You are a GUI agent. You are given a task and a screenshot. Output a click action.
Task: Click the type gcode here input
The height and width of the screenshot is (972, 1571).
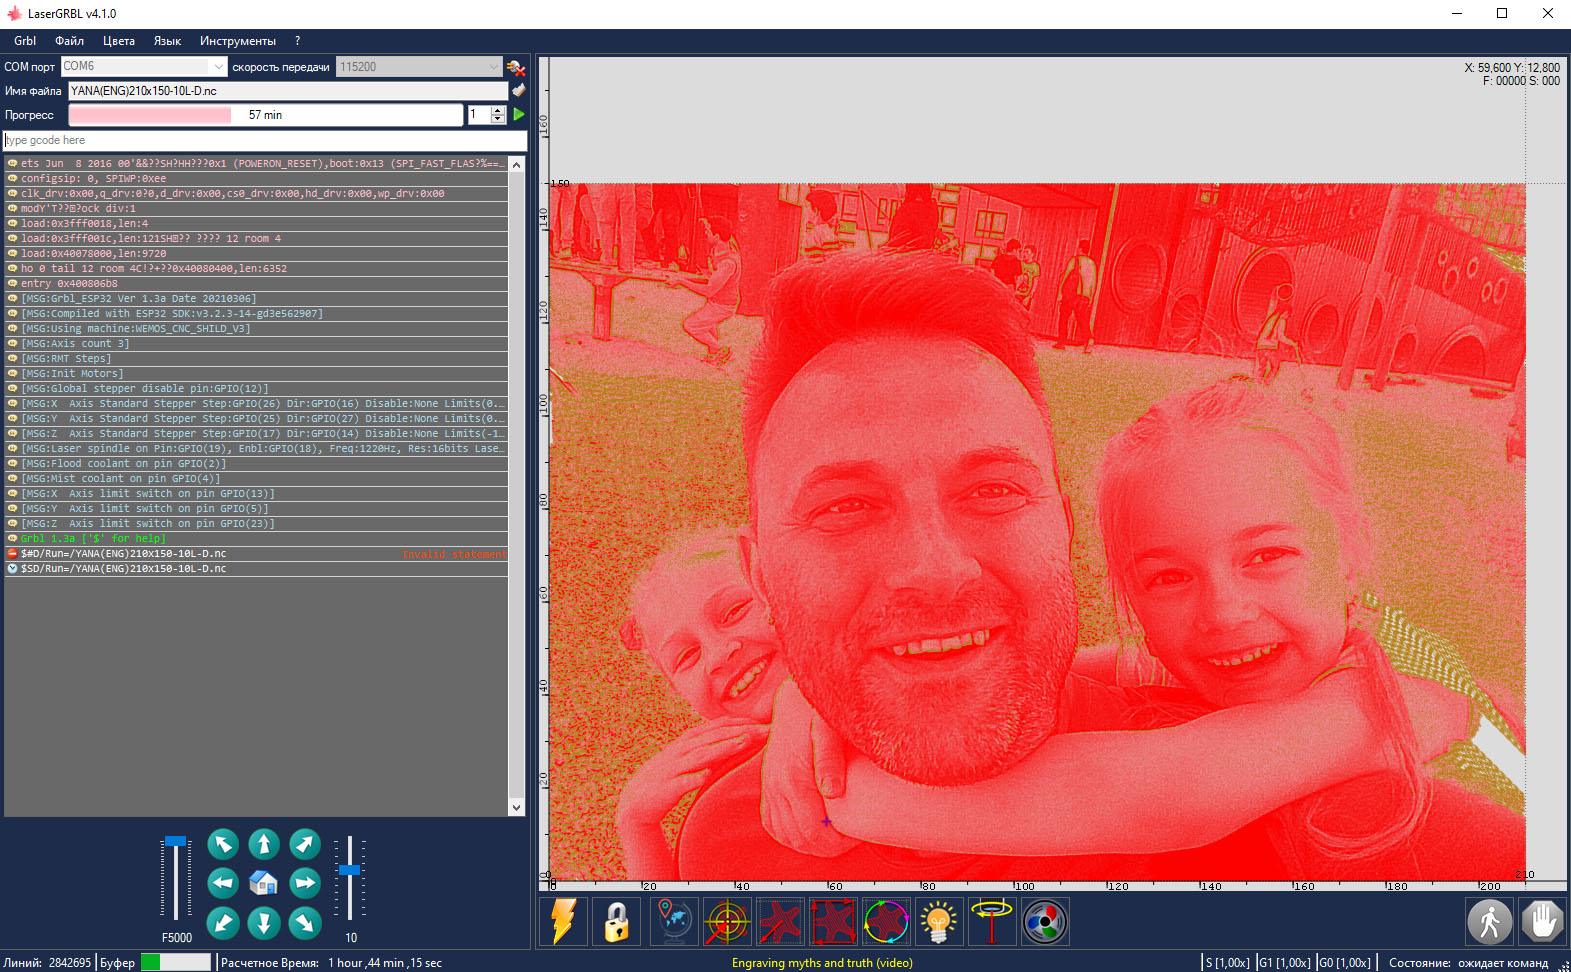click(264, 140)
